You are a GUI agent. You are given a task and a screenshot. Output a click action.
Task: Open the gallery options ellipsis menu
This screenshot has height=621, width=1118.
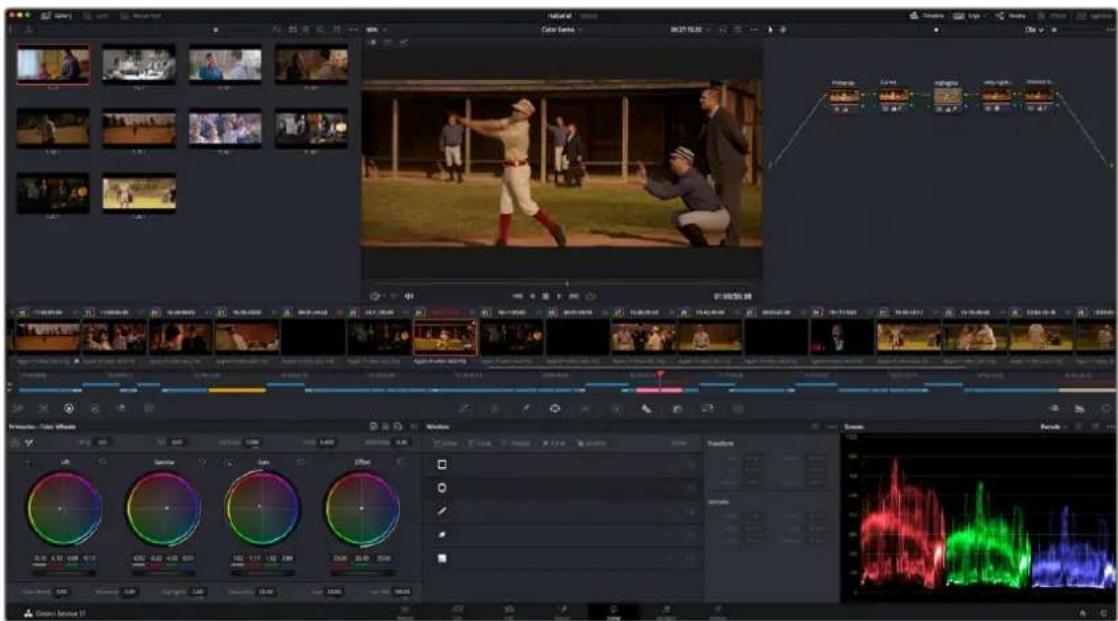[354, 30]
